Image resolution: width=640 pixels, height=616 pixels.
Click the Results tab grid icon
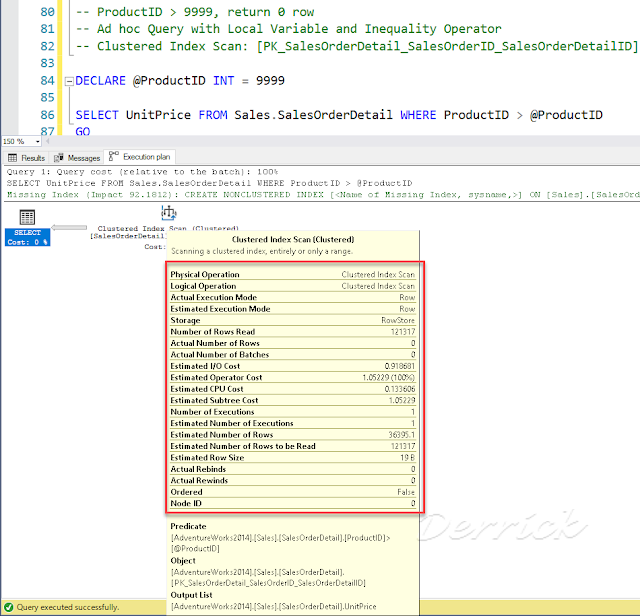pos(13,158)
